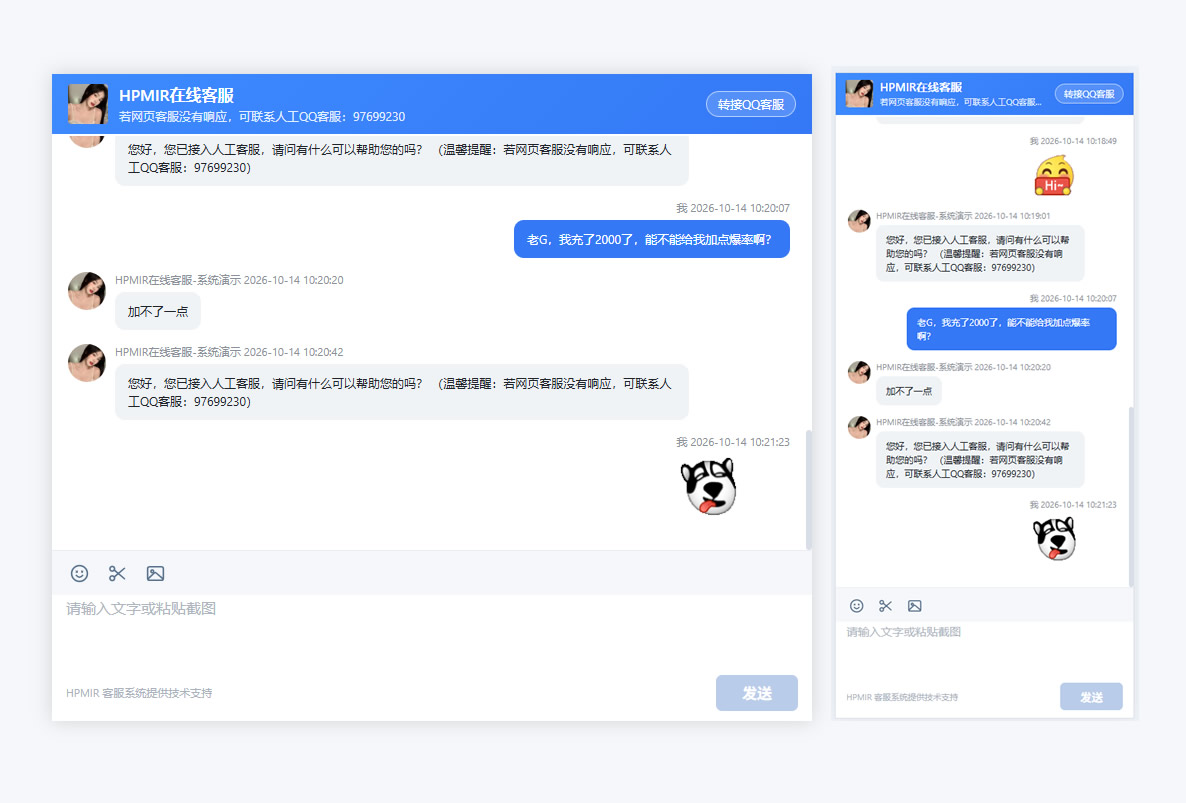Click 转接QQ客服 button in small chat window
1186x803 pixels.
click(x=1089, y=94)
